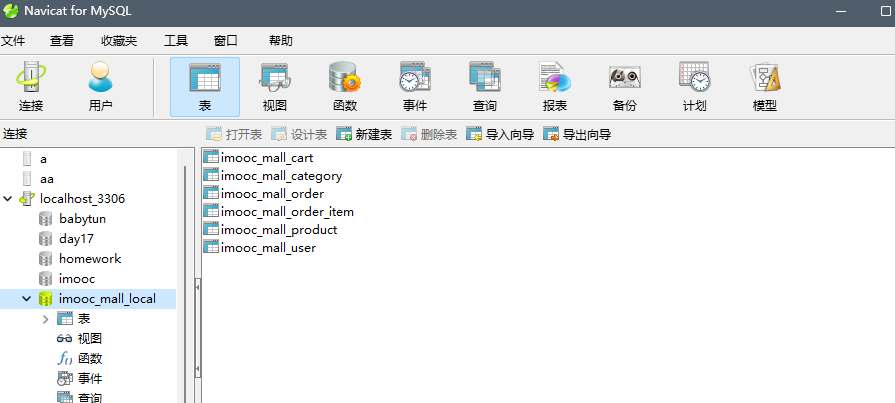Launch 导出向导 (Export Wizard)
This screenshot has width=895, height=403.
[x=578, y=135]
